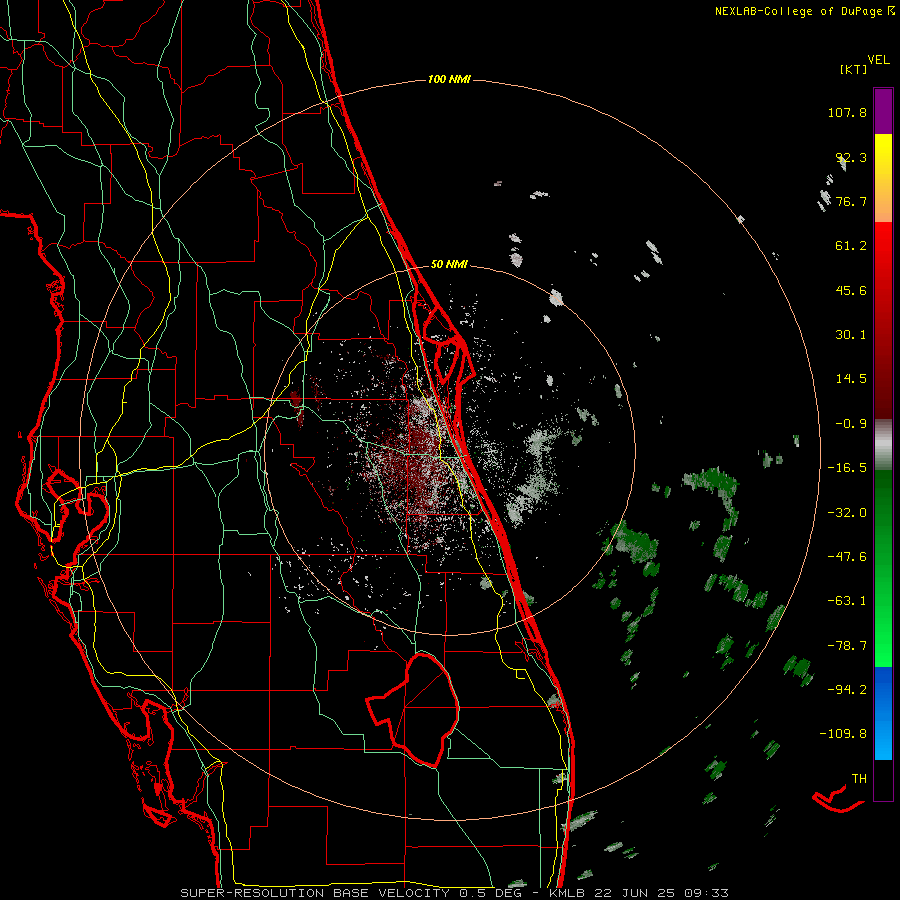Select the 76.7 legend value
The width and height of the screenshot is (900, 900).
coord(851,201)
